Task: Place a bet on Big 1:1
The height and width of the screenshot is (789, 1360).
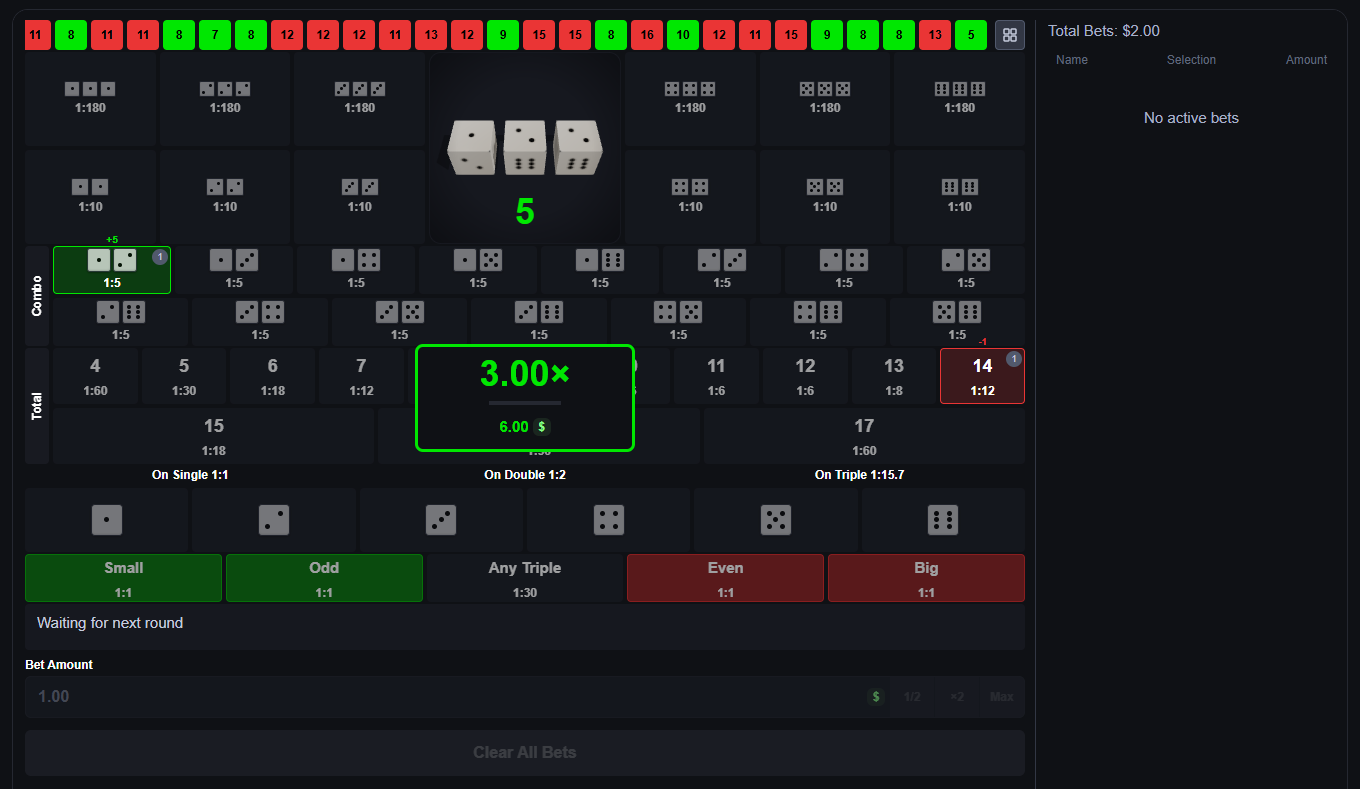Action: tap(926, 578)
